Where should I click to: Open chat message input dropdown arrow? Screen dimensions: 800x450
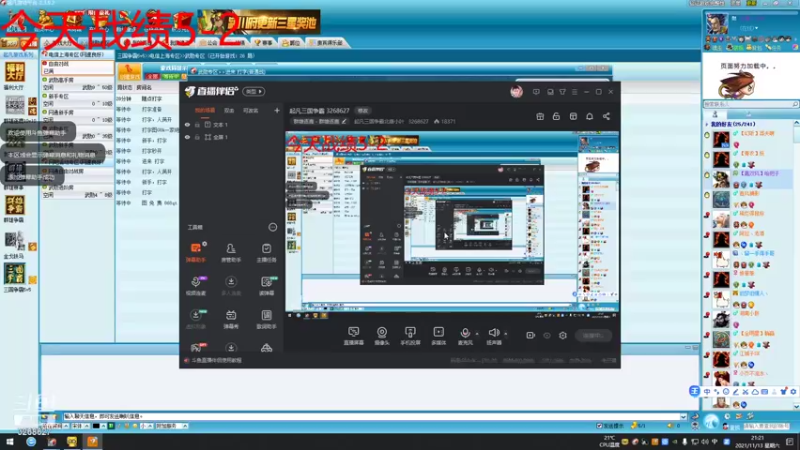683,416
